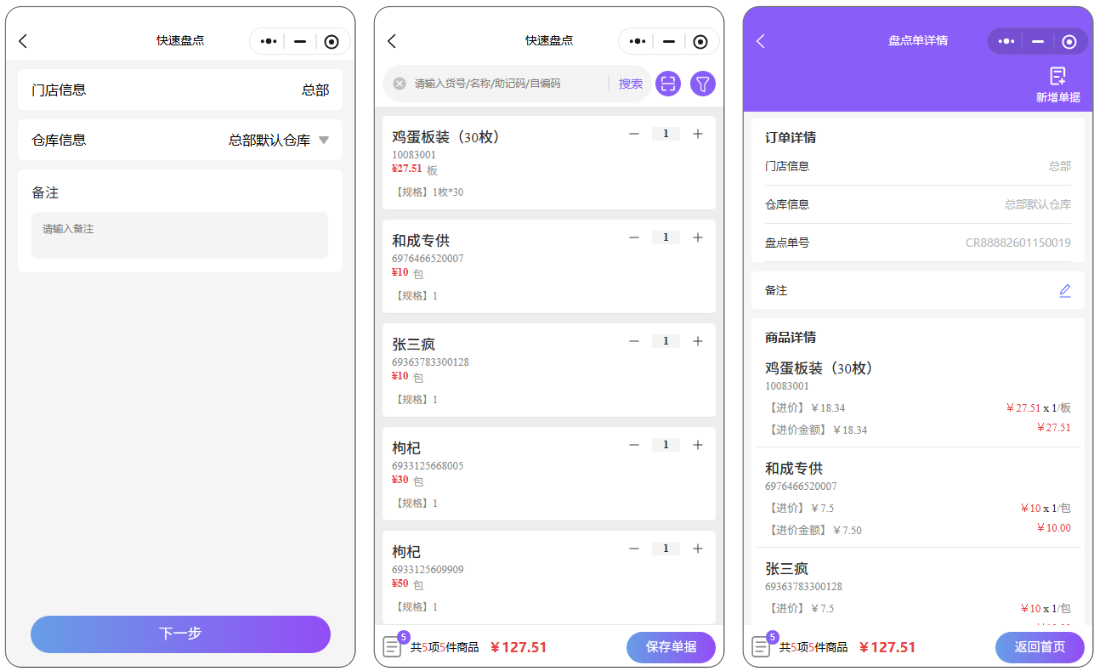This screenshot has height=669, width=1097.
Task: Increase quantity of 鸡蛋板装（30枚）
Action: tap(698, 134)
